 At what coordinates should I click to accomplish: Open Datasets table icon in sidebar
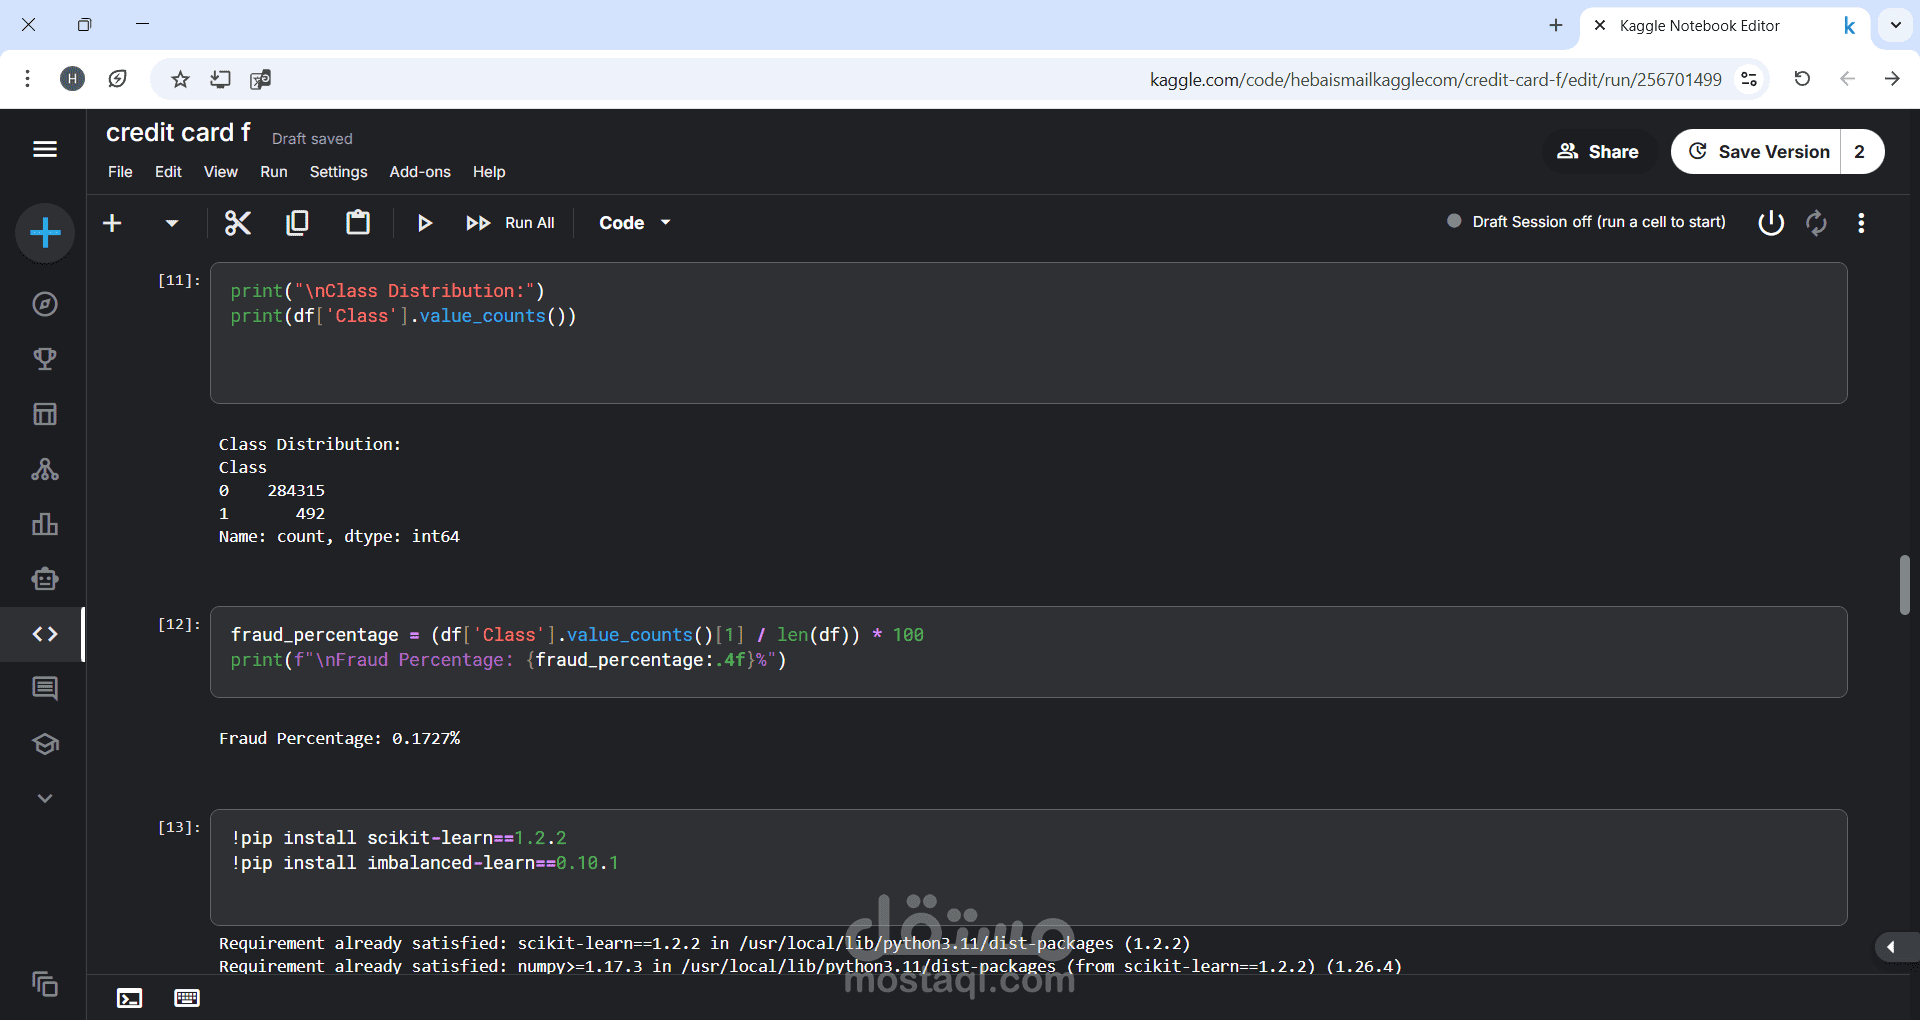pos(45,414)
